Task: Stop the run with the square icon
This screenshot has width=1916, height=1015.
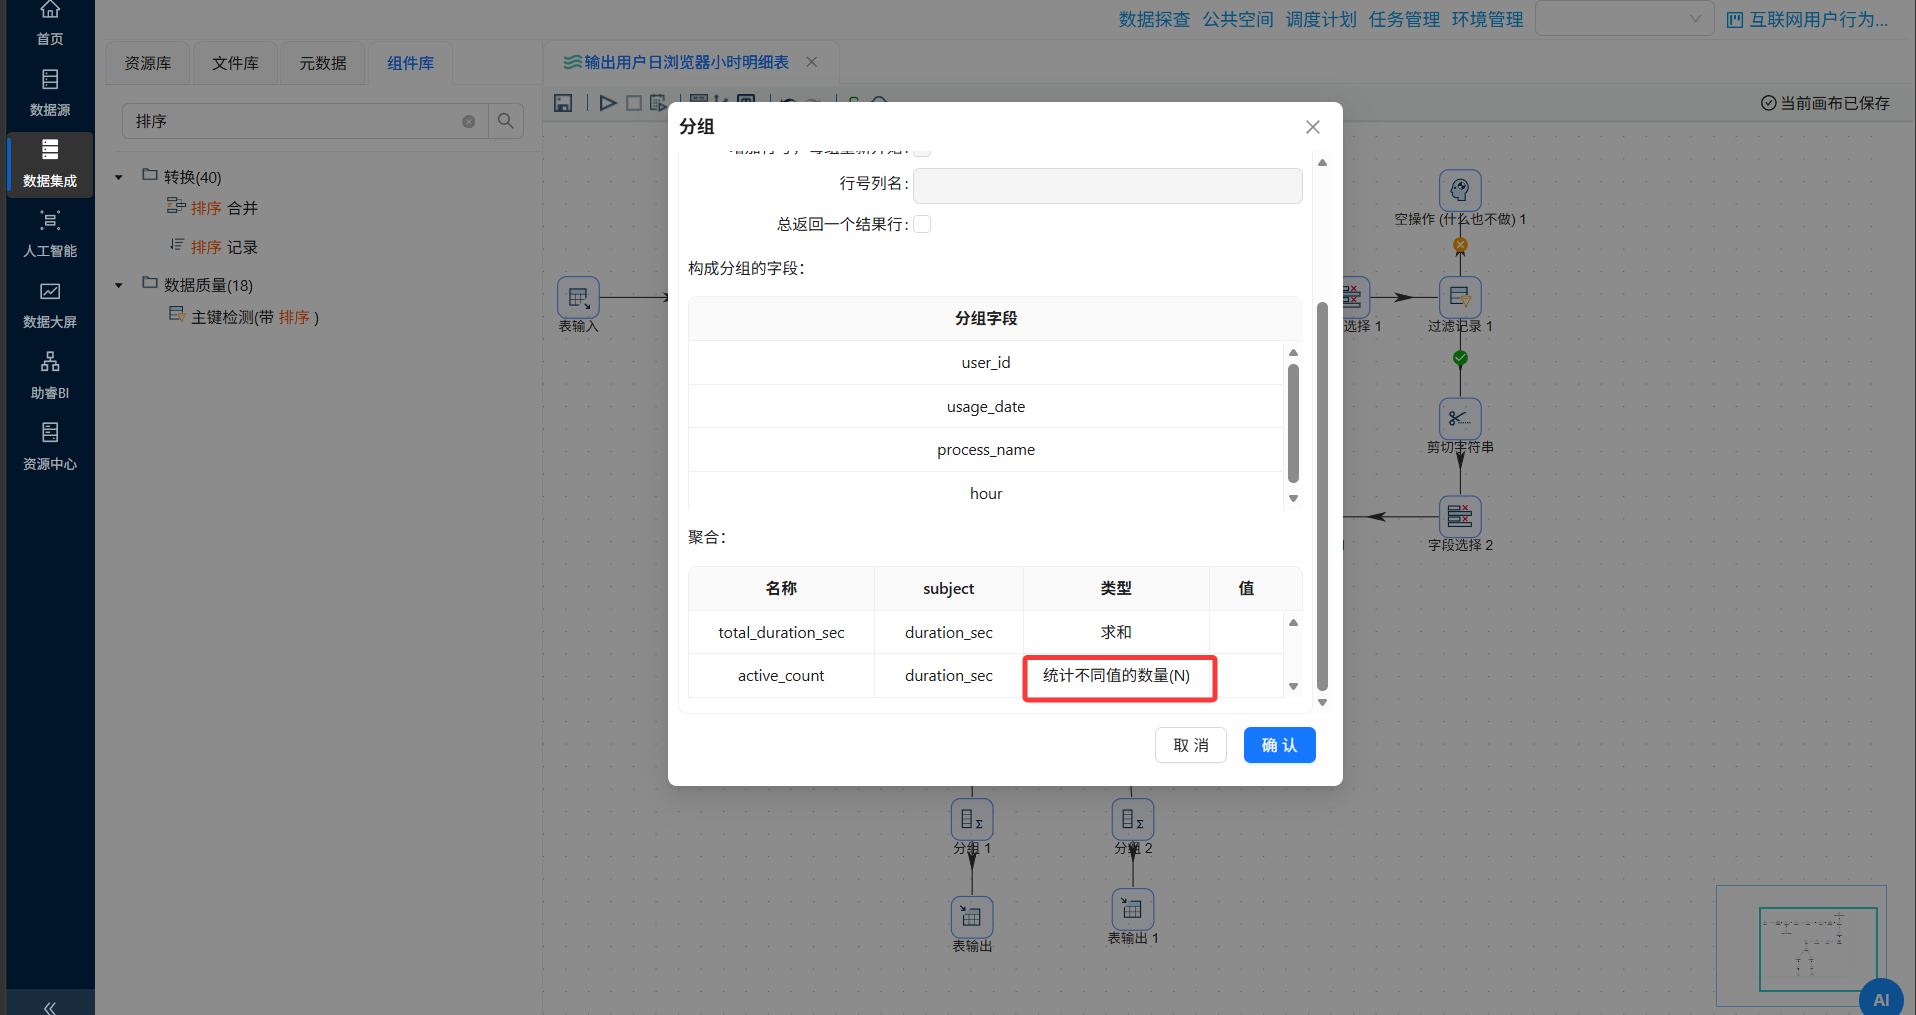Action: [634, 103]
